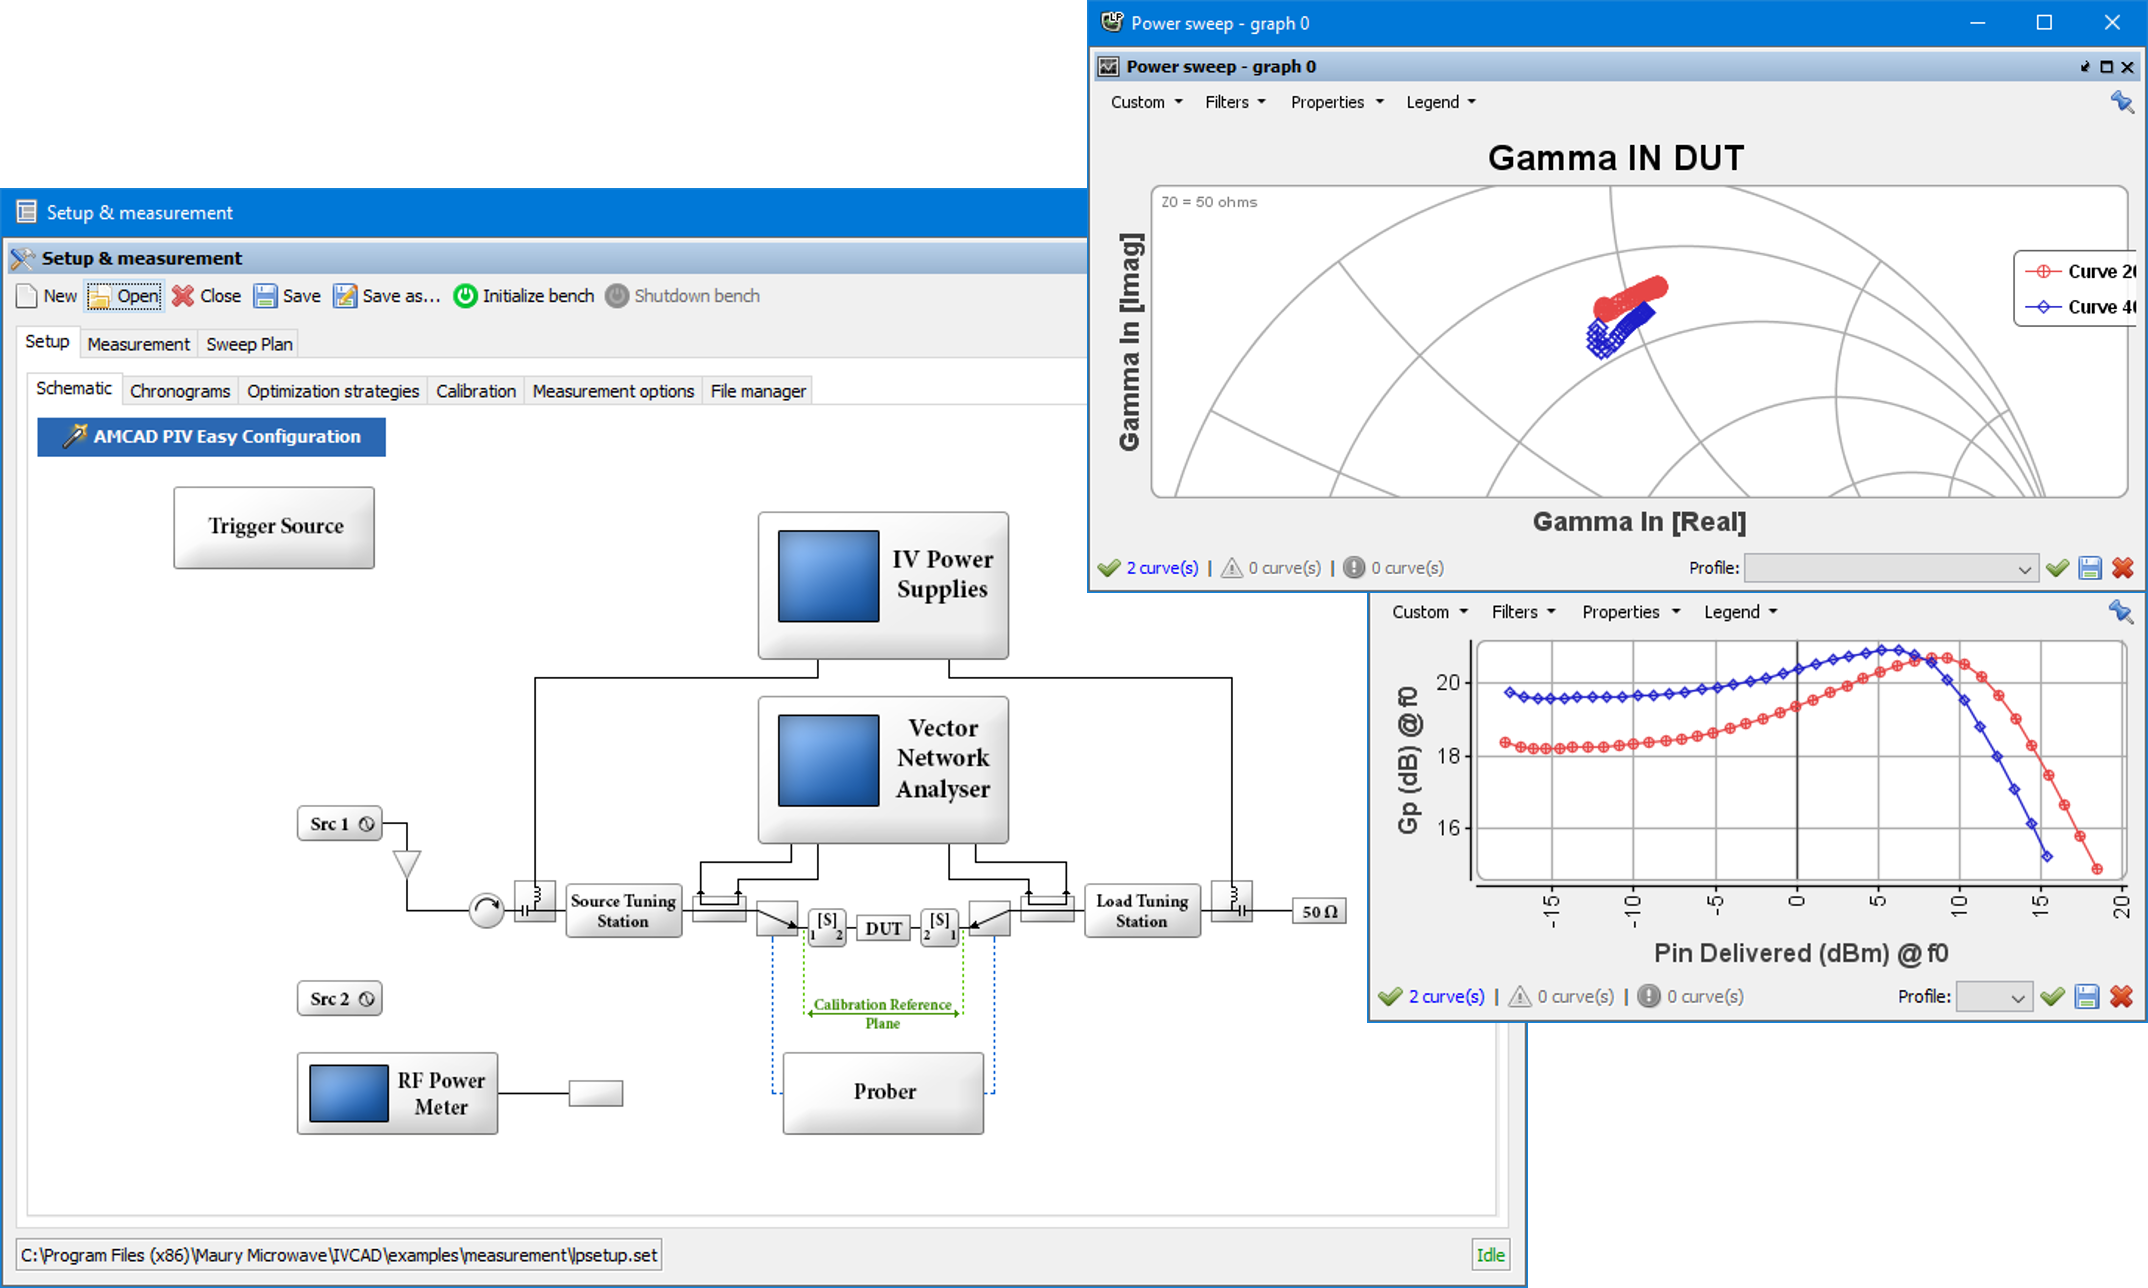This screenshot has height=1288, width=2148.
Task: Click the DUT block in schematic
Action: 884,928
